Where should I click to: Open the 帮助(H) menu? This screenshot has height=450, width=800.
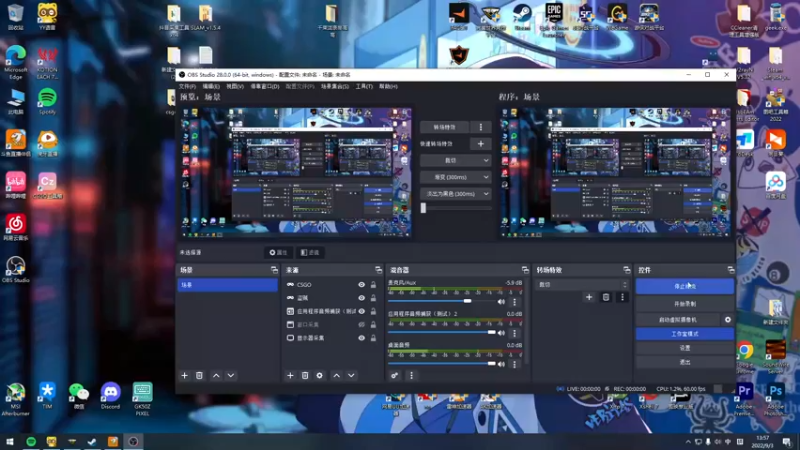[x=388, y=87]
